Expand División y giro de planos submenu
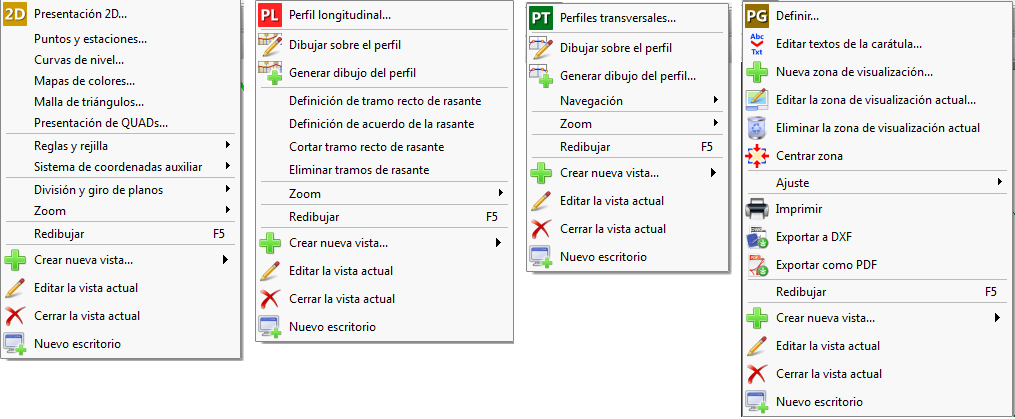This screenshot has width=1015, height=419. pyautogui.click(x=228, y=190)
